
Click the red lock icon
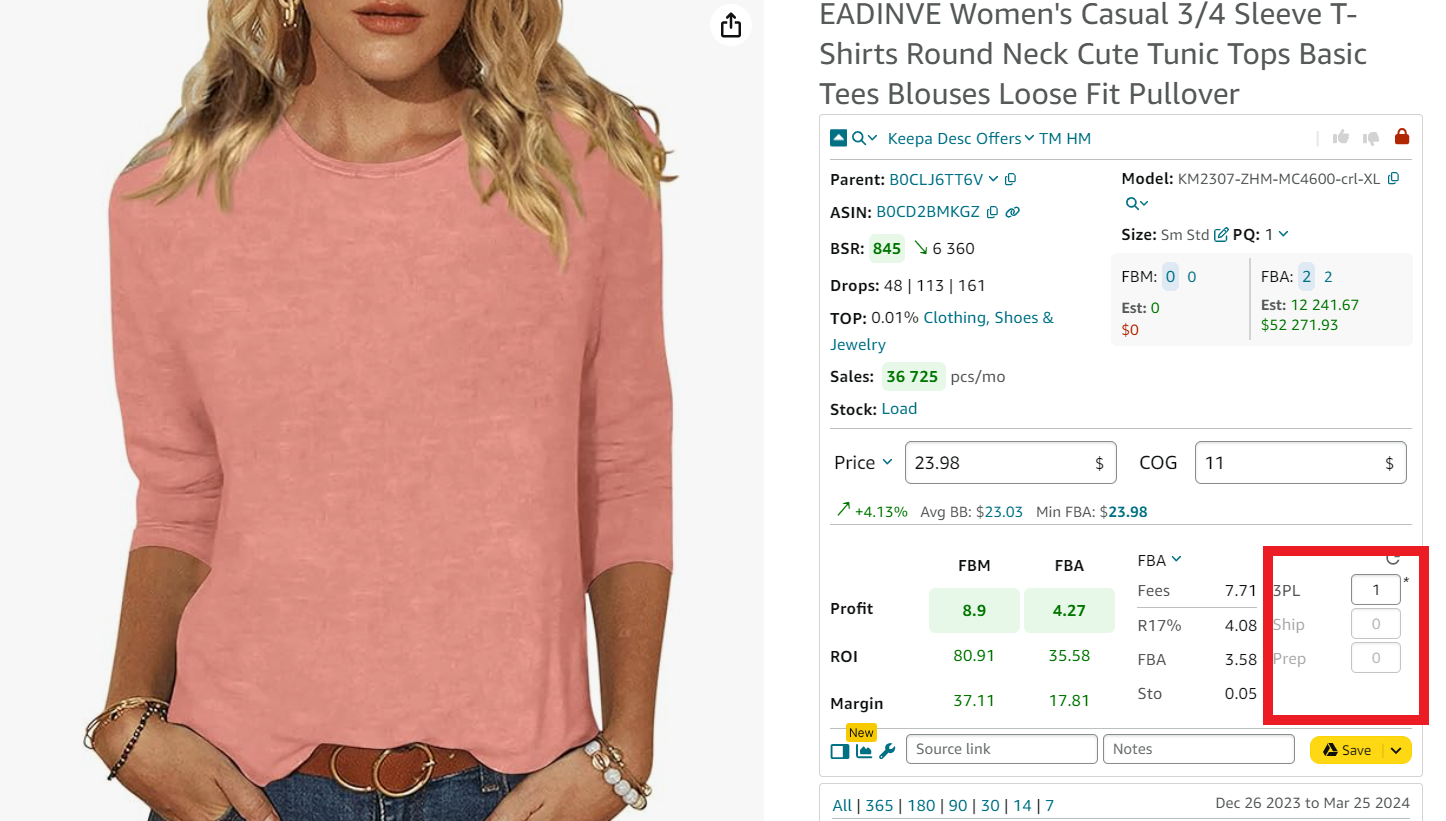pyautogui.click(x=1401, y=138)
